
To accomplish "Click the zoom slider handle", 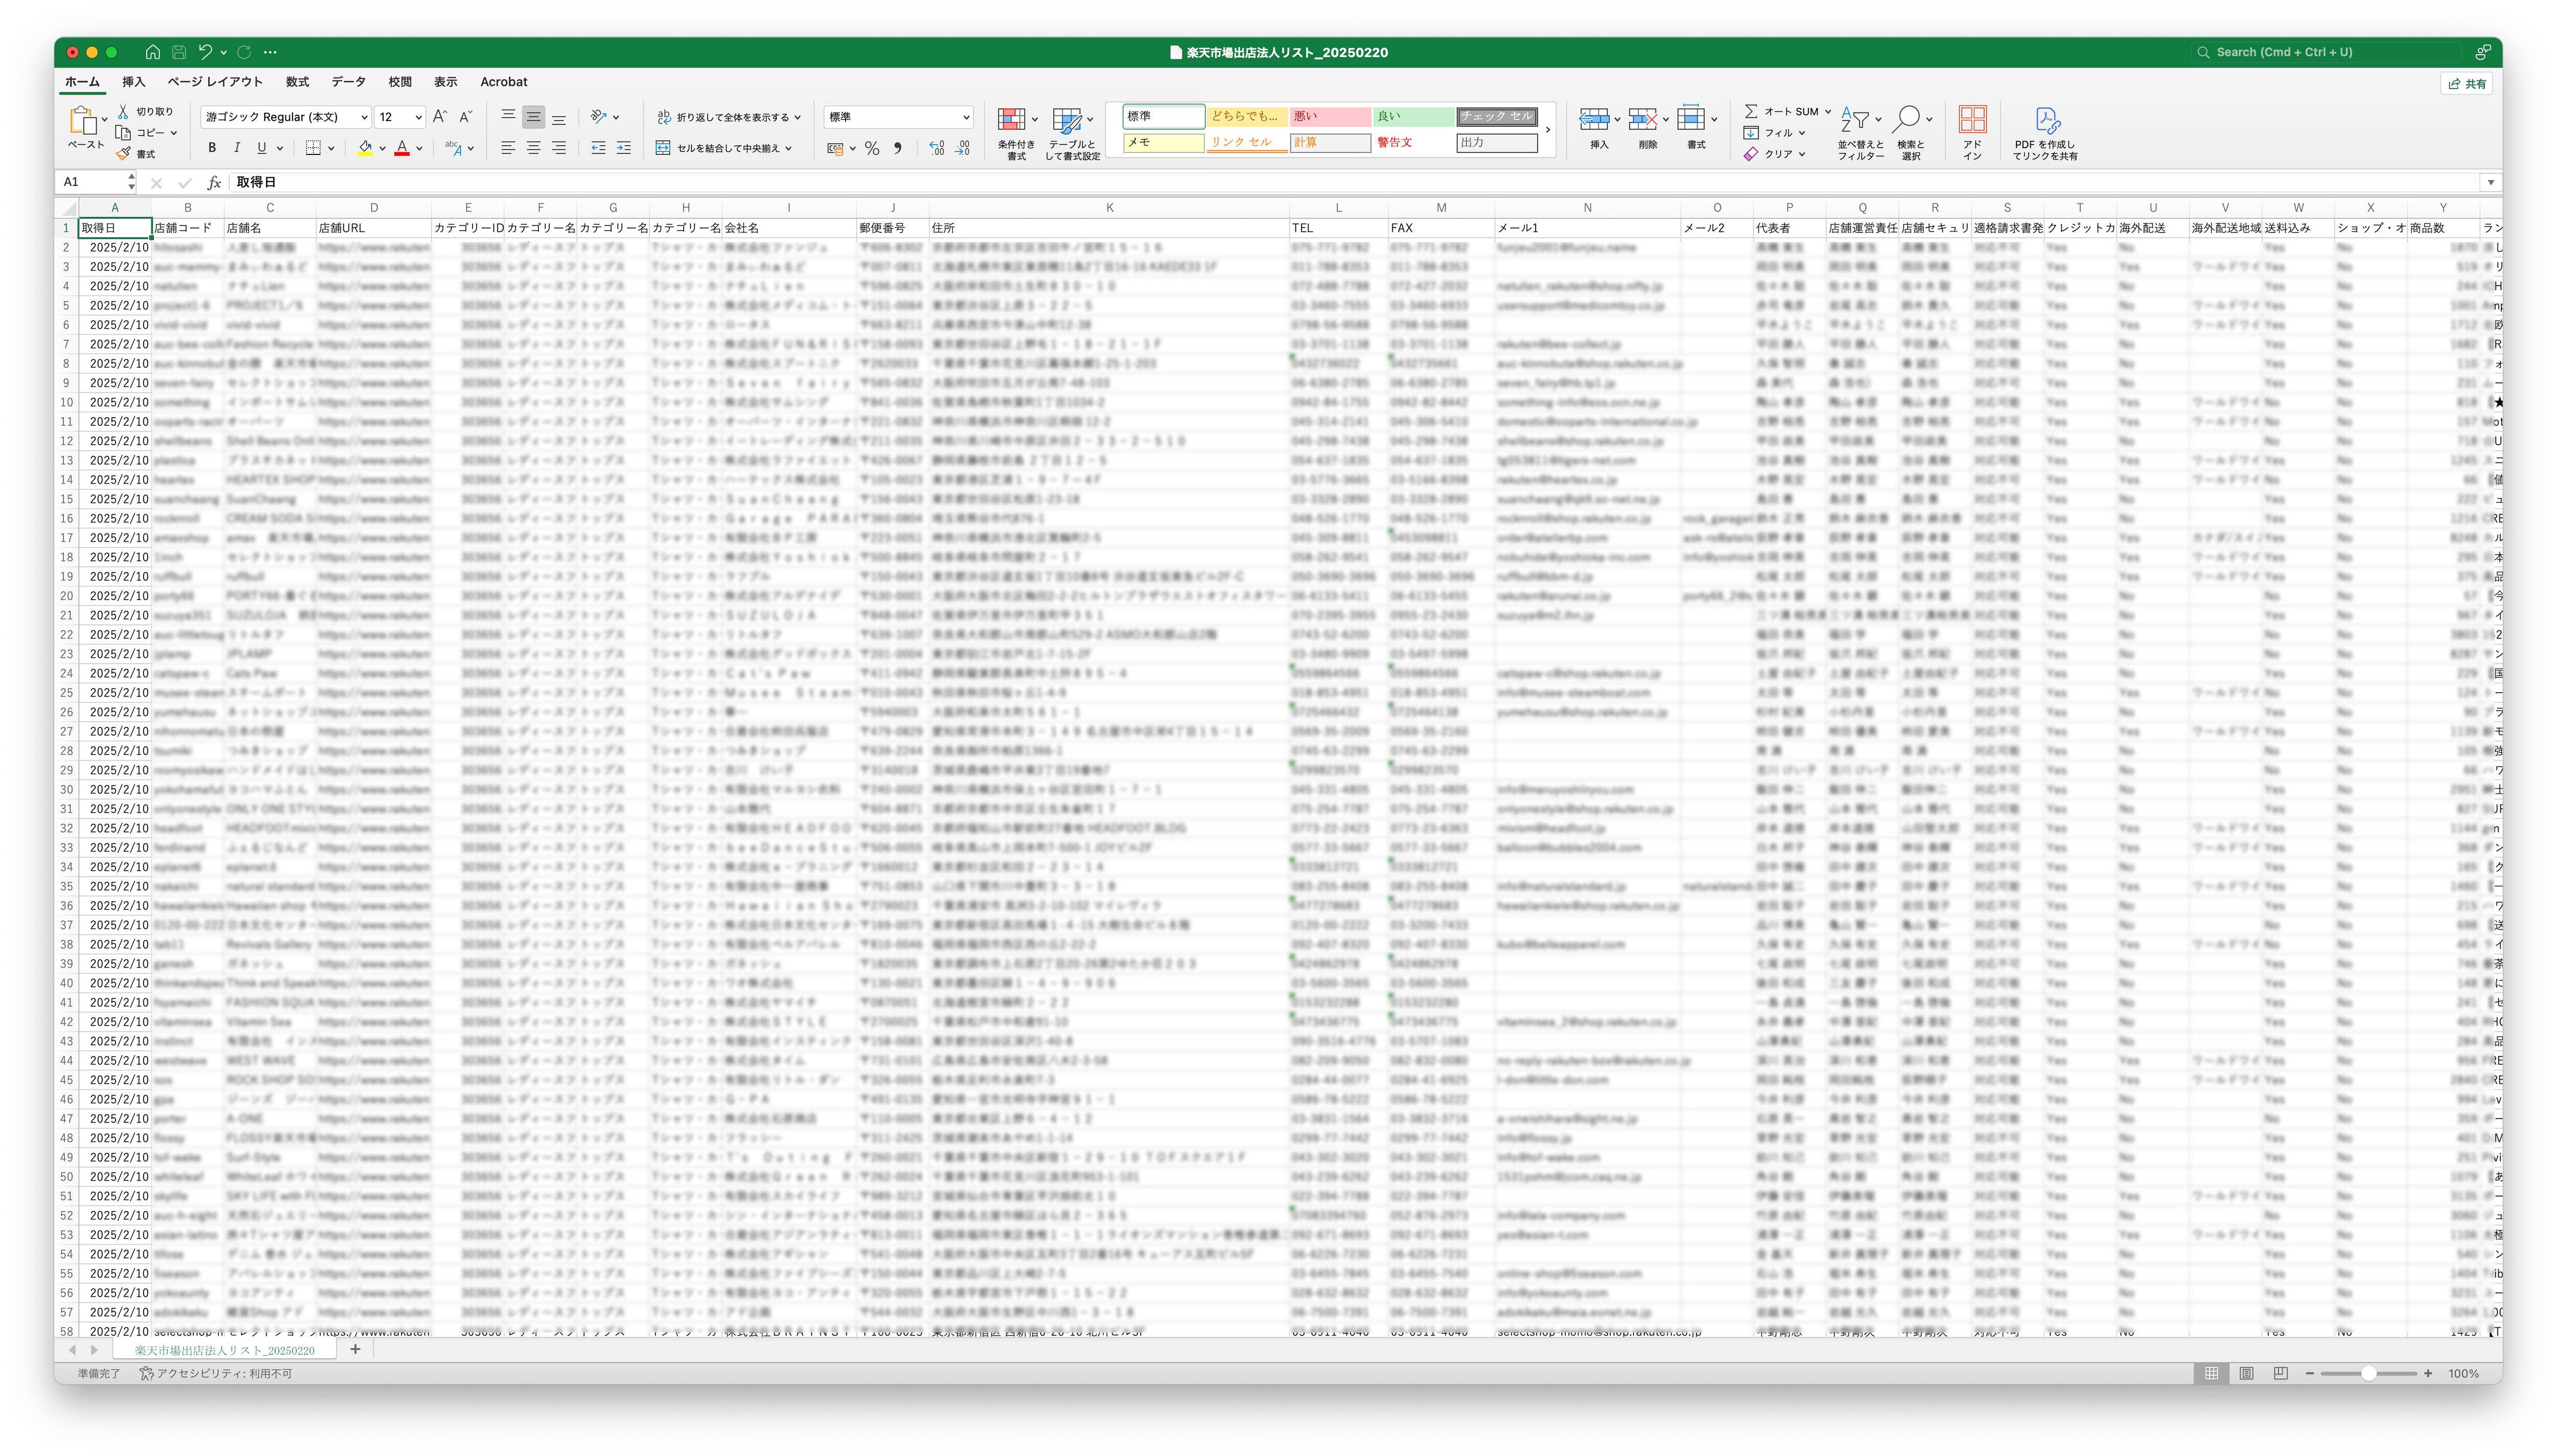I will click(x=2368, y=1374).
